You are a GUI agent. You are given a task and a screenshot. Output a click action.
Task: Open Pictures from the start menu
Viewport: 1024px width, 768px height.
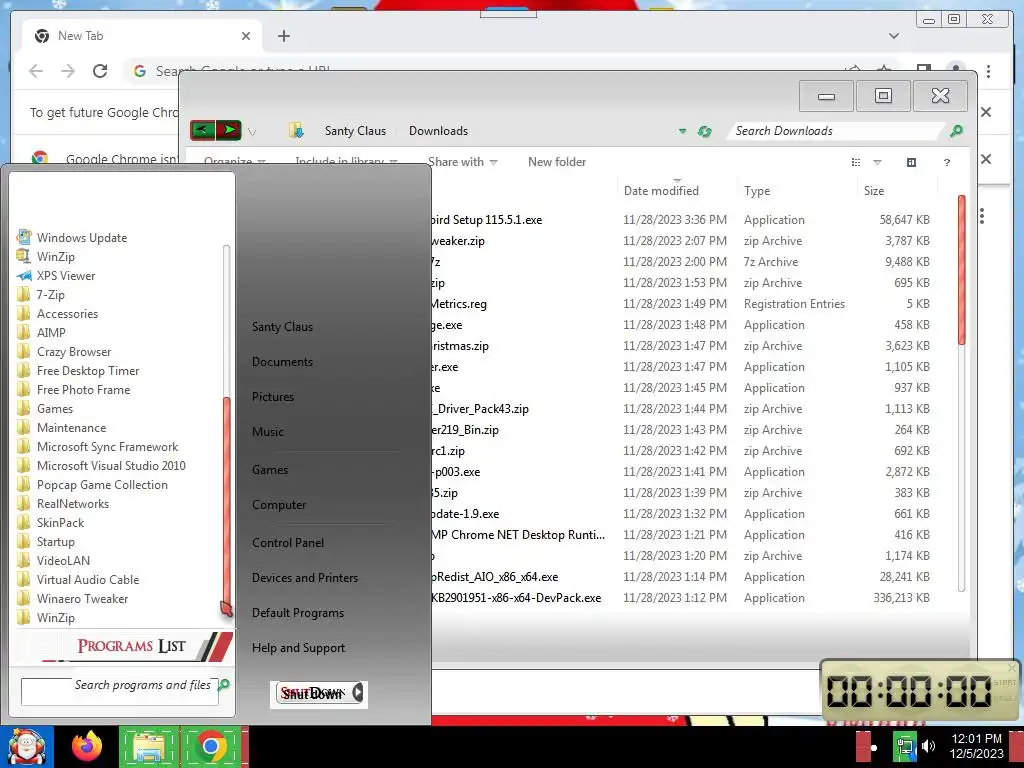point(273,396)
